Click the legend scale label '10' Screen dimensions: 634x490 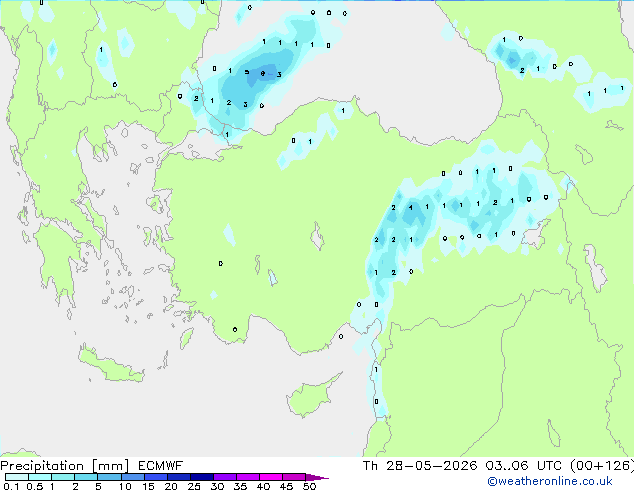tap(125, 486)
